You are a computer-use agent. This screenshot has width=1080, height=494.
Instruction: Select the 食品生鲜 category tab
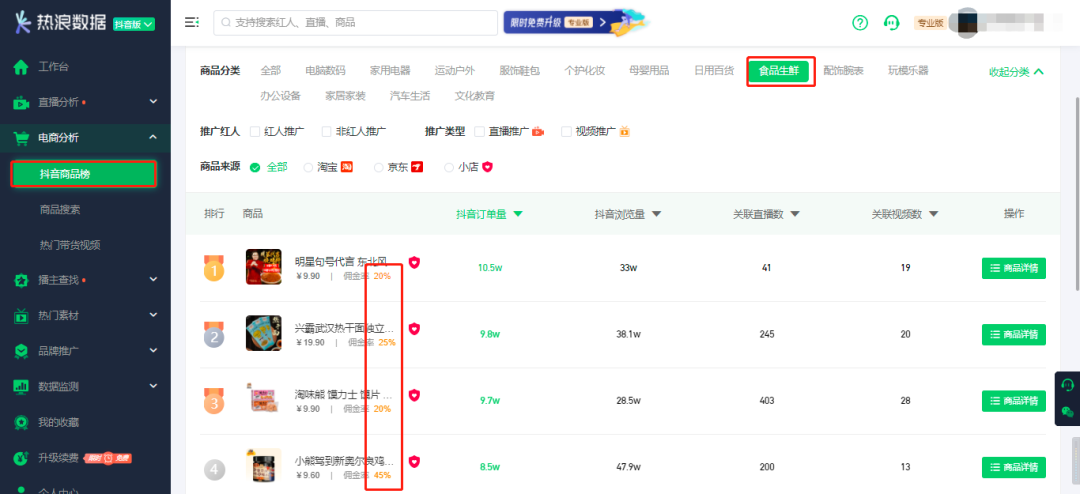[778, 71]
